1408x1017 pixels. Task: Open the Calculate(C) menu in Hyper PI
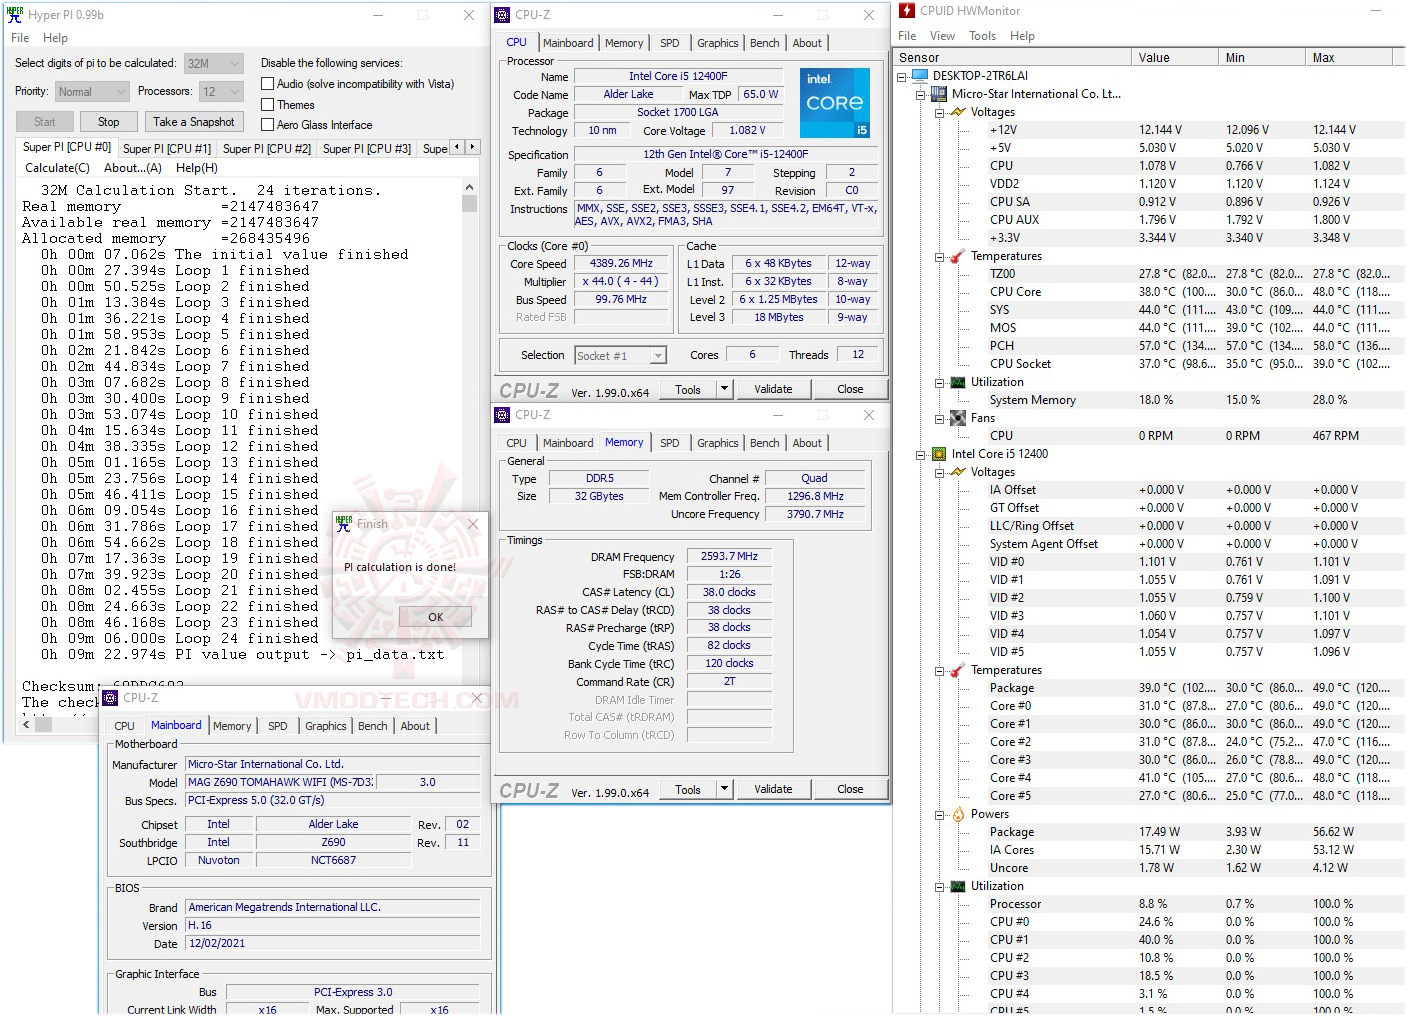coord(57,168)
